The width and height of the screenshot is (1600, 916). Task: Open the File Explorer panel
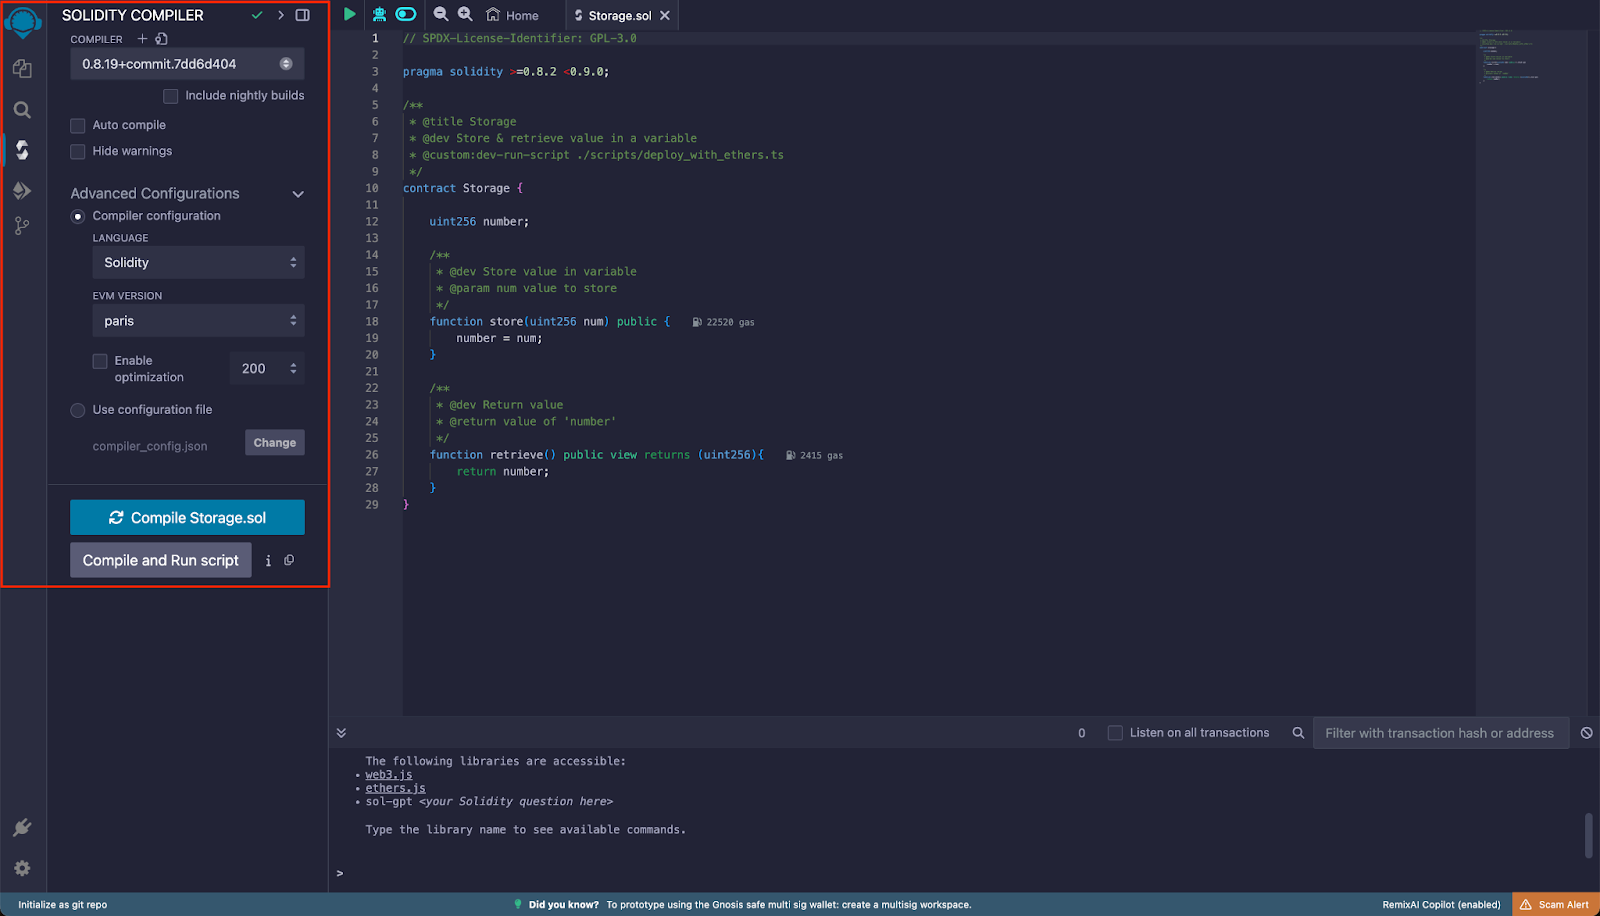[22, 68]
